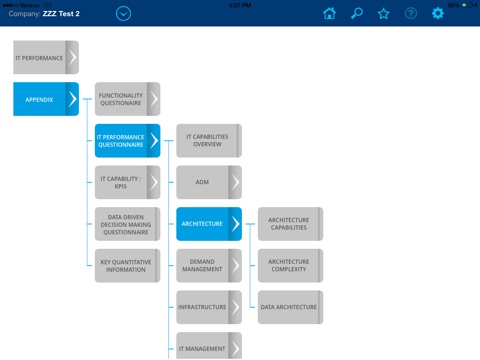The image size is (480, 360).
Task: Open the search magnifier icon
Action: pos(357,14)
